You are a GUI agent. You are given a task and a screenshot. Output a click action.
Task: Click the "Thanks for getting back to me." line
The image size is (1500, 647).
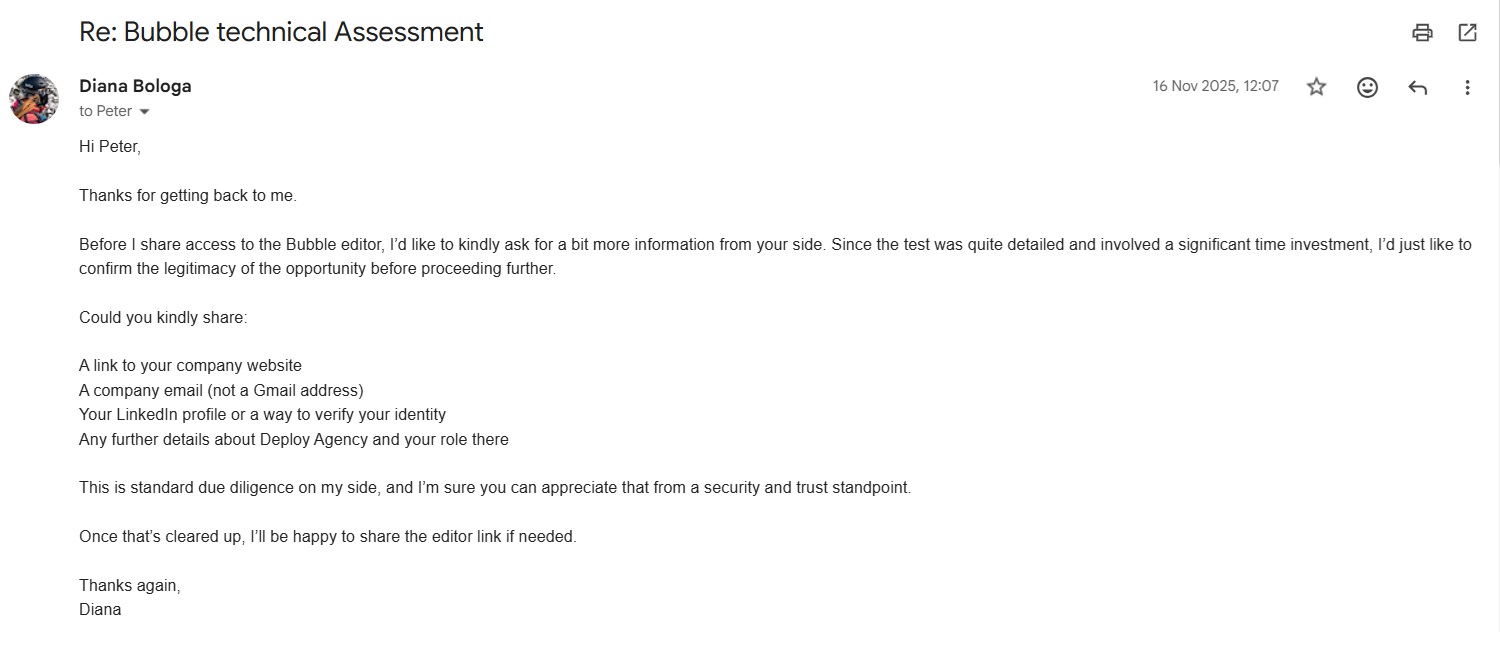point(188,196)
